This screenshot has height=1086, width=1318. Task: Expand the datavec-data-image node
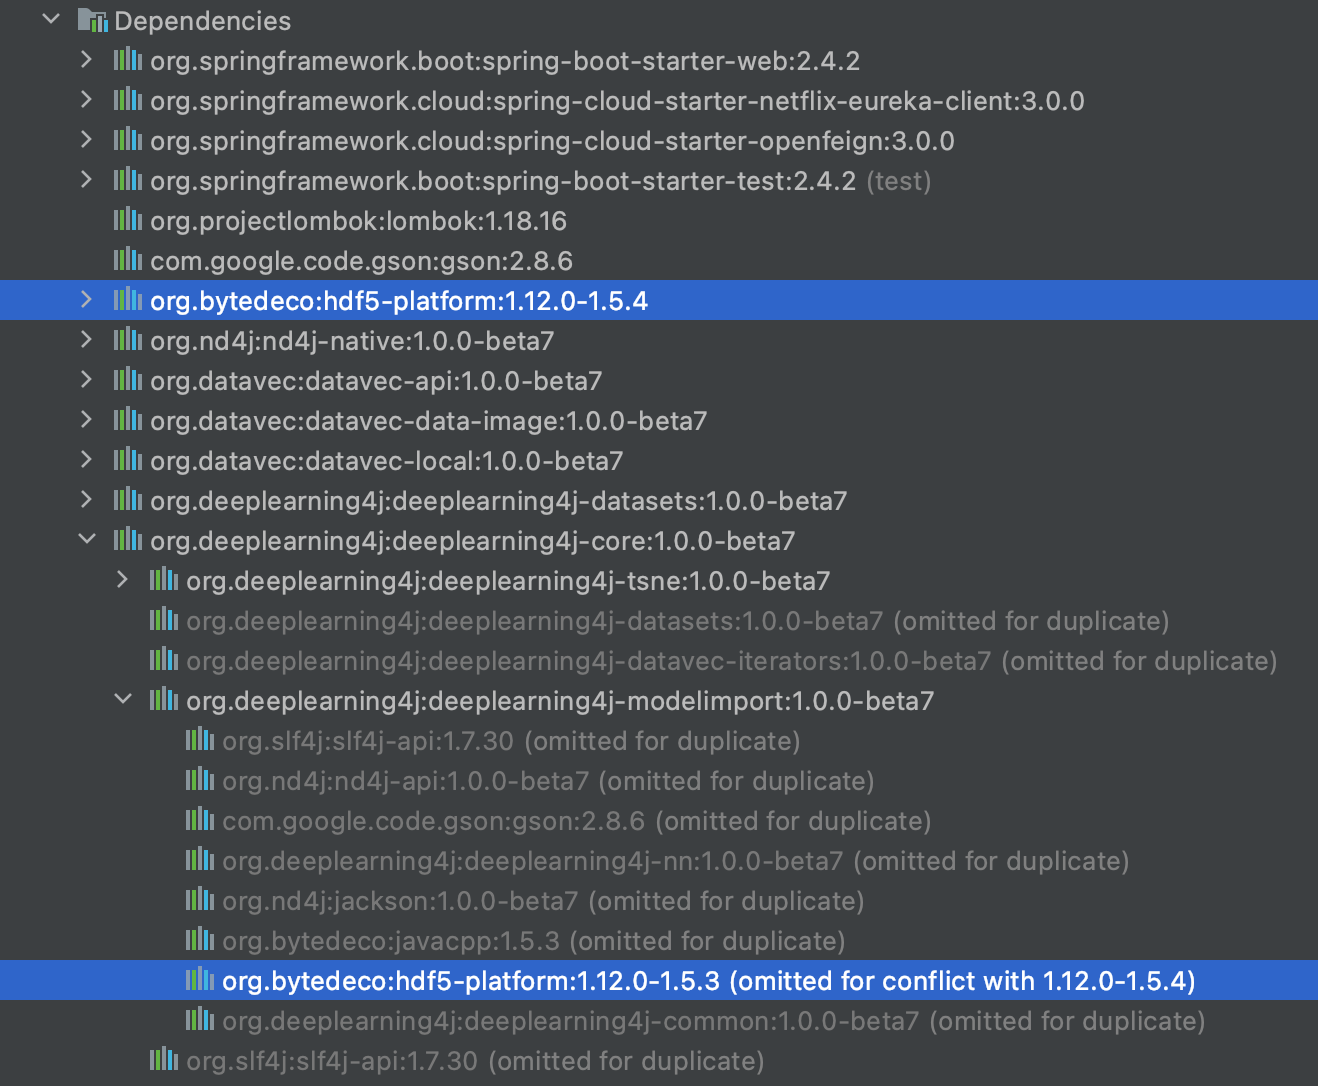click(x=86, y=419)
